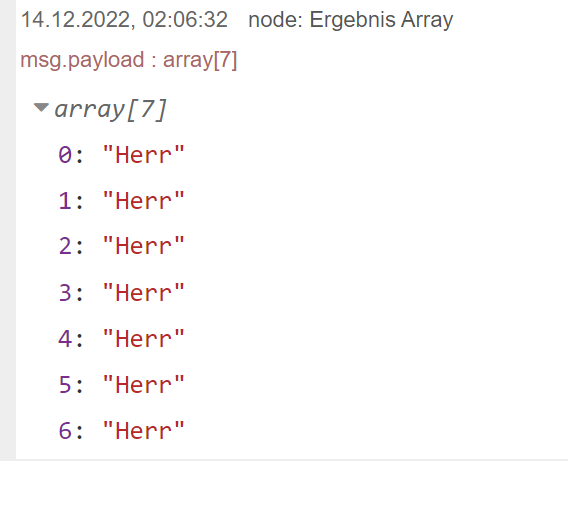The image size is (568, 522).
Task: Click the "Herr" value at index 0
Action: tap(144, 155)
